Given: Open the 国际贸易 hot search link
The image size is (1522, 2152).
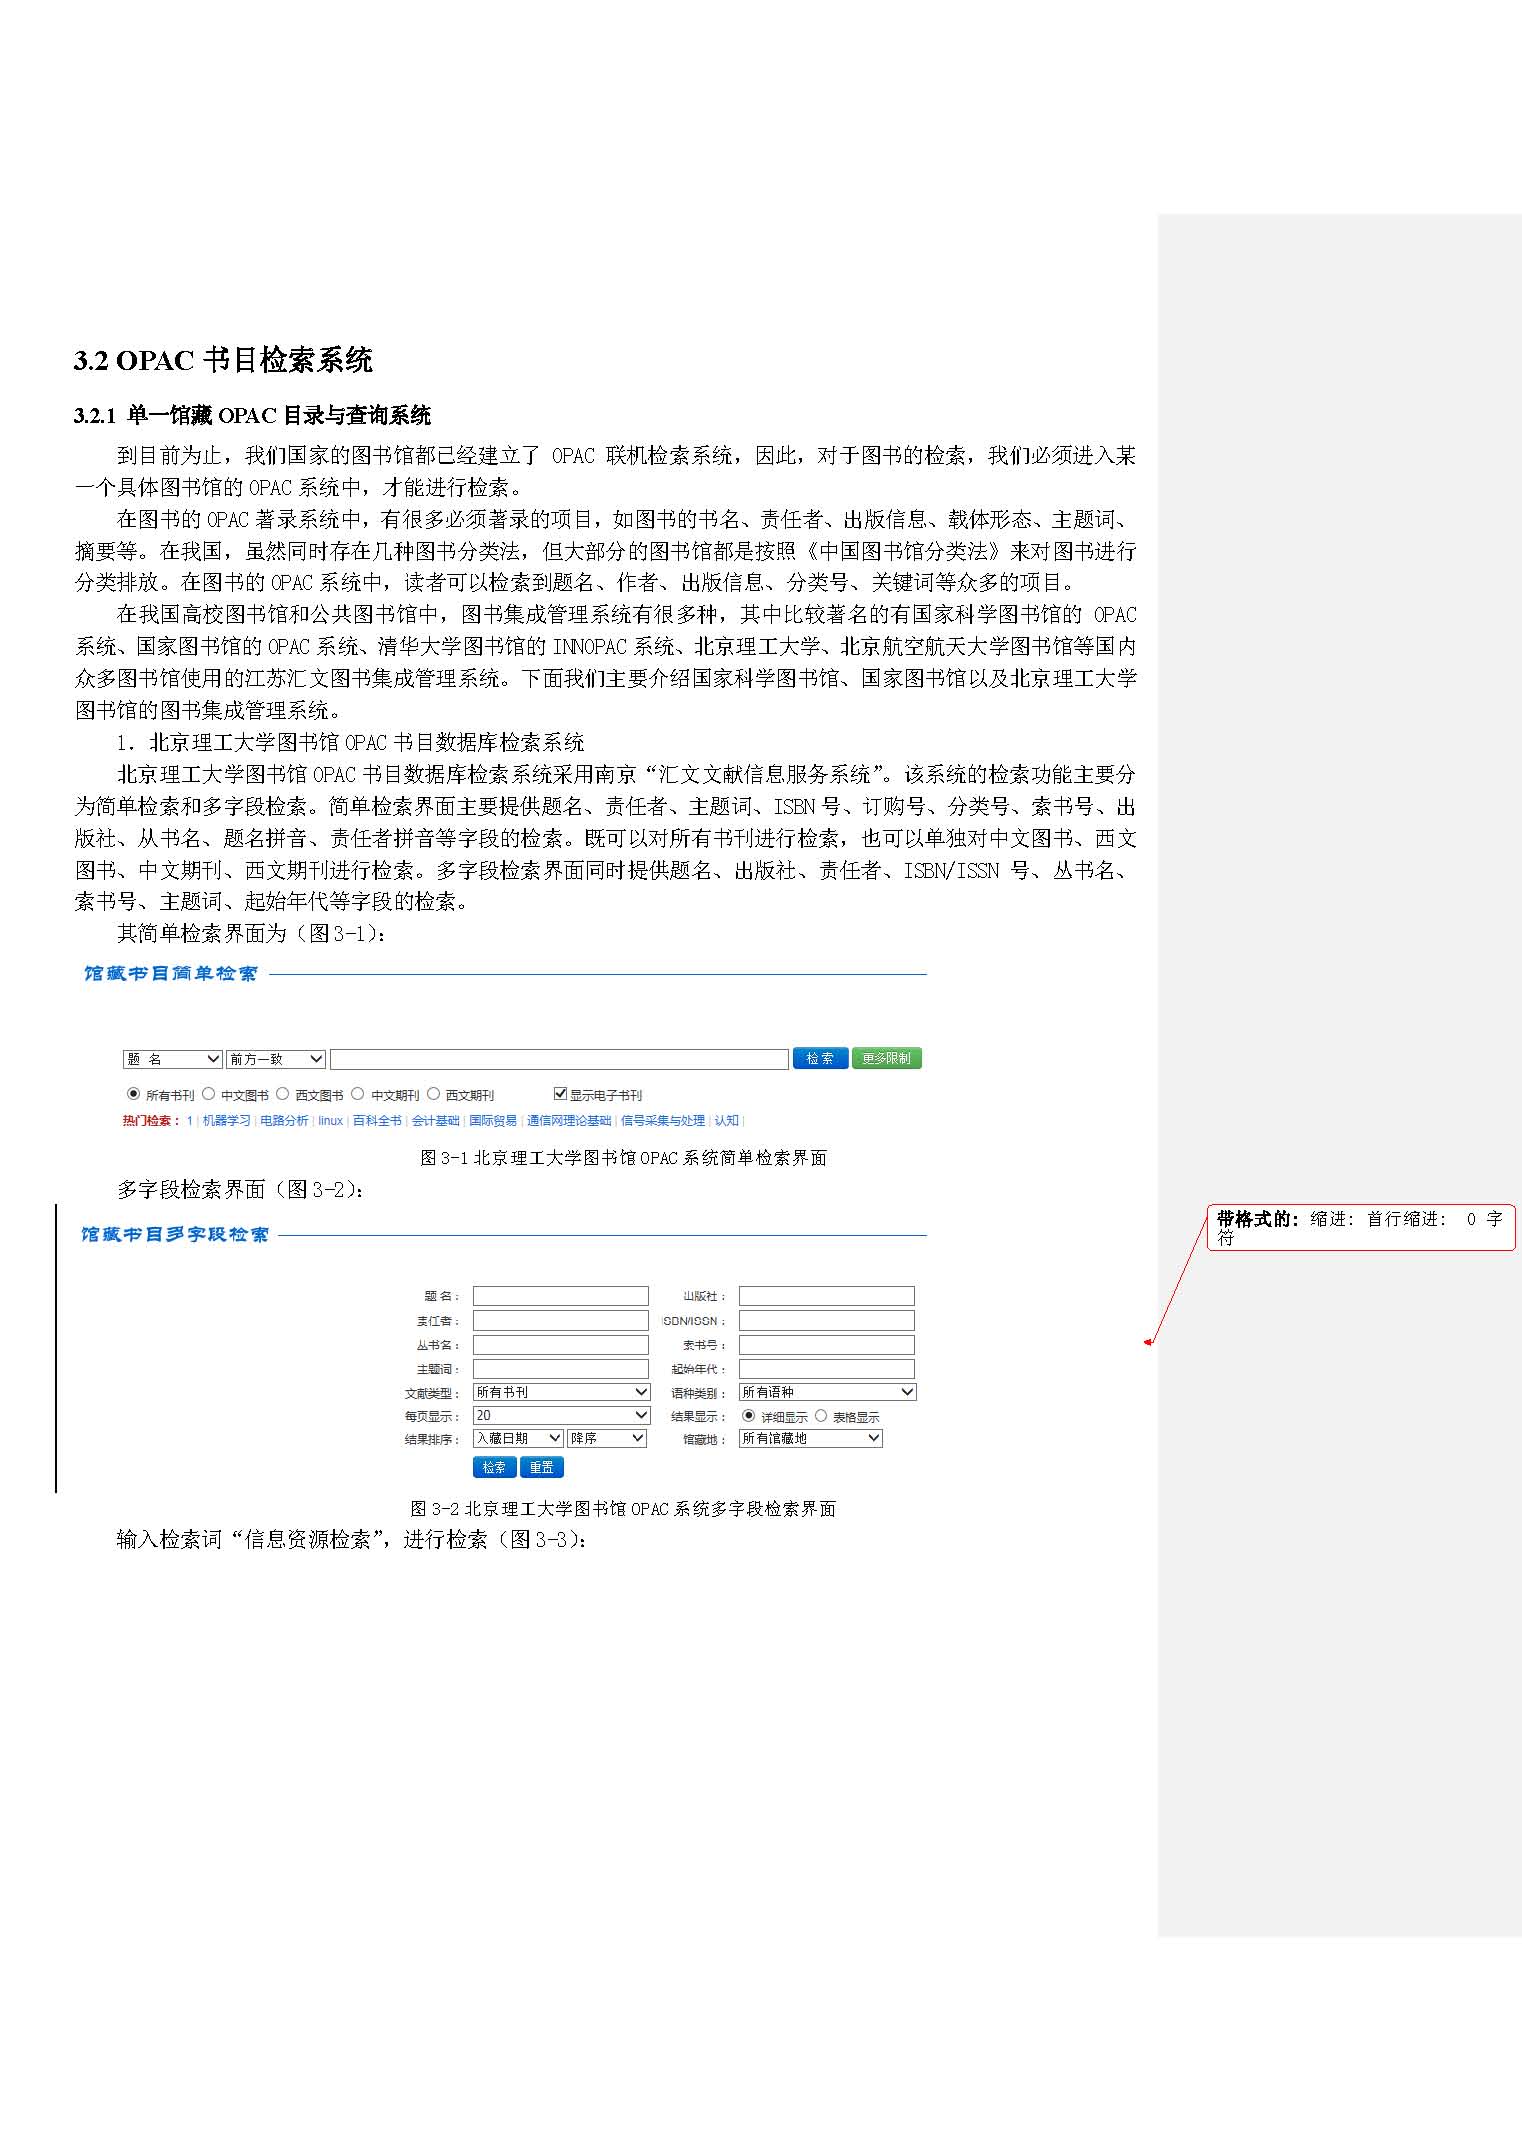Looking at the screenshot, I should (493, 1121).
